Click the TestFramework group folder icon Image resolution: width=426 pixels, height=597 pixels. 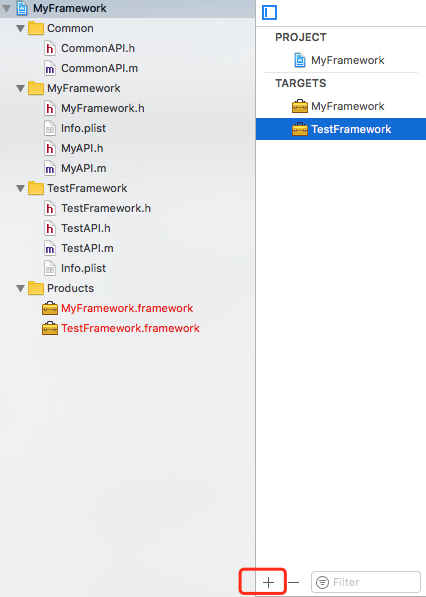(x=36, y=188)
